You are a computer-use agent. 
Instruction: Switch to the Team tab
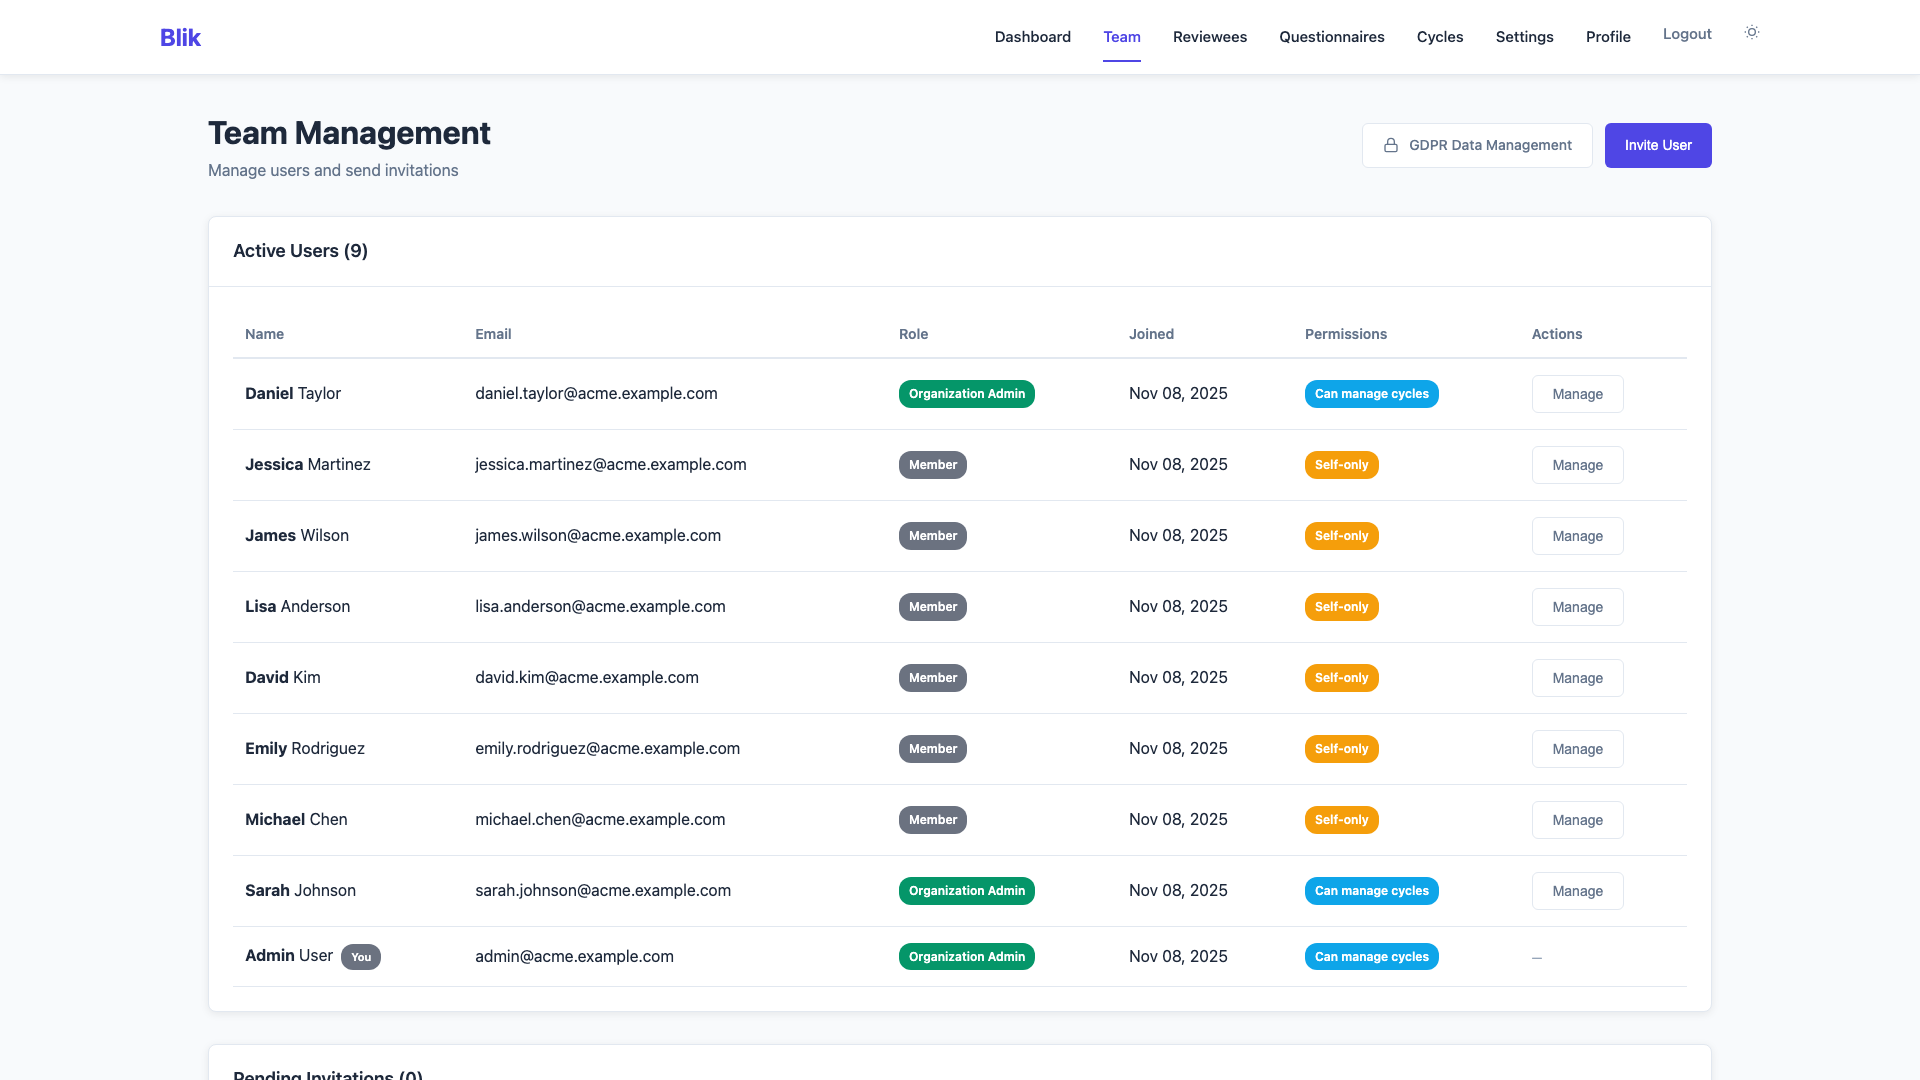1122,37
